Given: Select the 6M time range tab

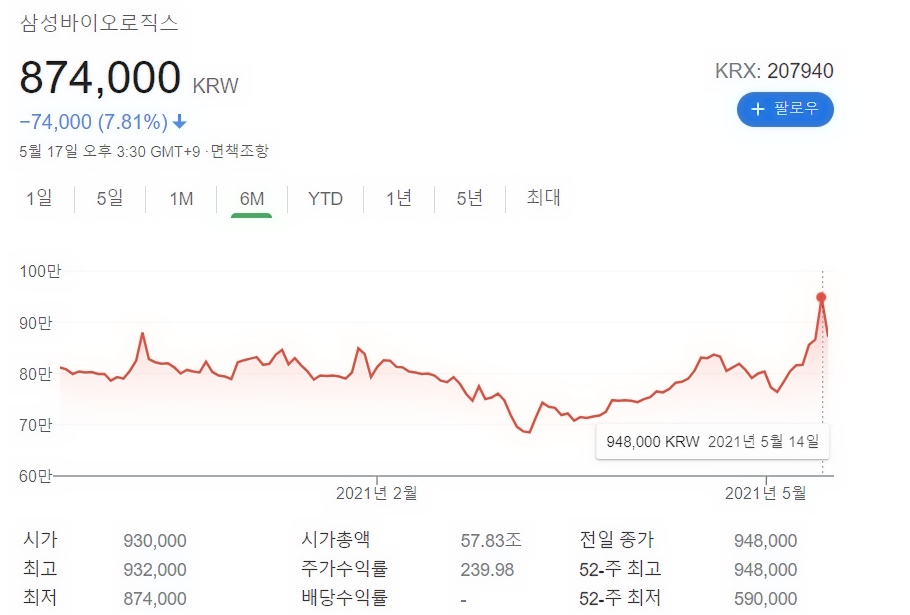Looking at the screenshot, I should tap(251, 199).
